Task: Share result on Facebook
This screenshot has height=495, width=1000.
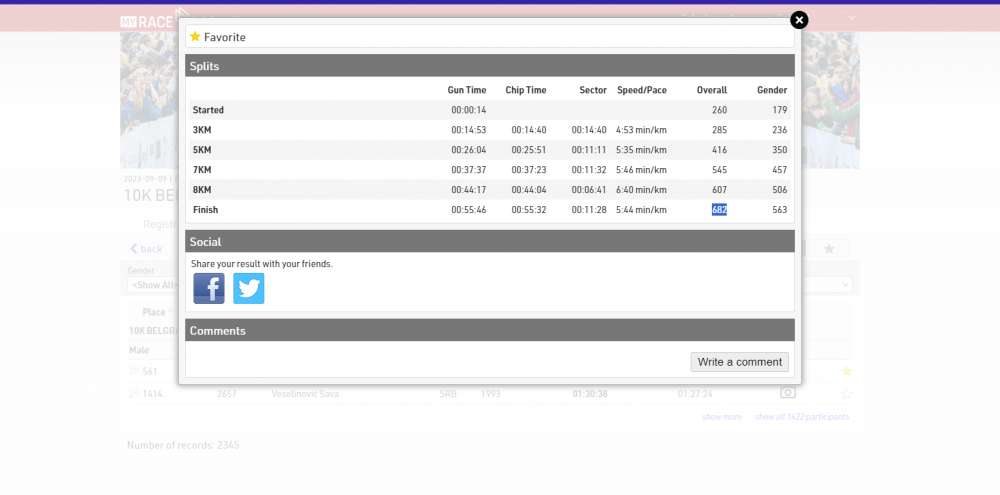Action: pyautogui.click(x=209, y=288)
